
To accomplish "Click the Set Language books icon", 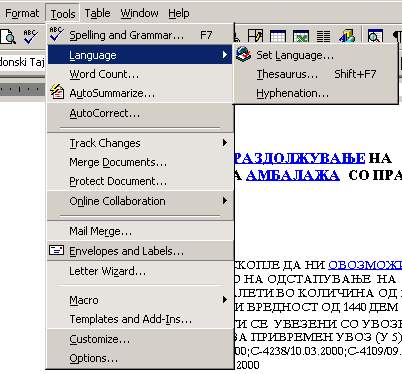I will coord(244,54).
